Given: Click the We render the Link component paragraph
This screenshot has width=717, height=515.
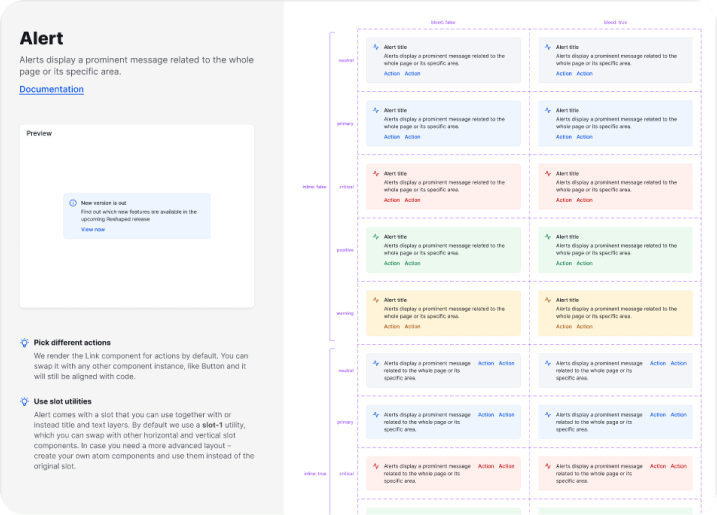Looking at the screenshot, I should click(141, 366).
